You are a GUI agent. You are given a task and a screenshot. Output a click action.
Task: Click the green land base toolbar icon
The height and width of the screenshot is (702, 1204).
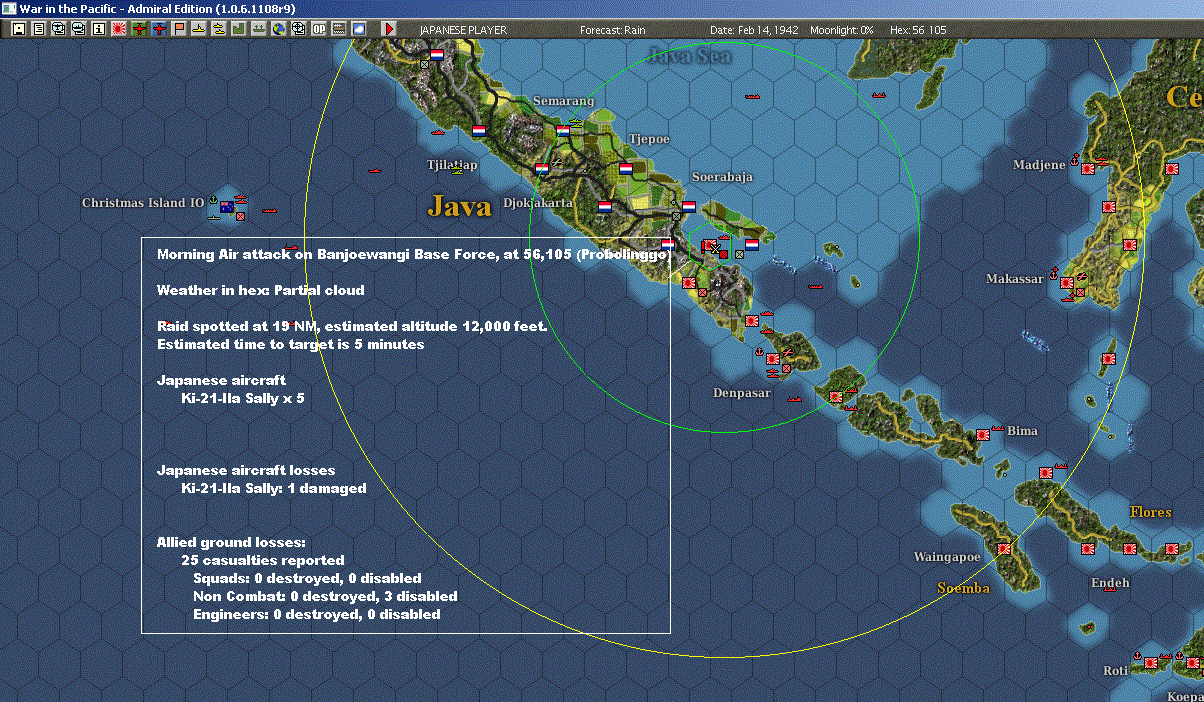coord(239,29)
